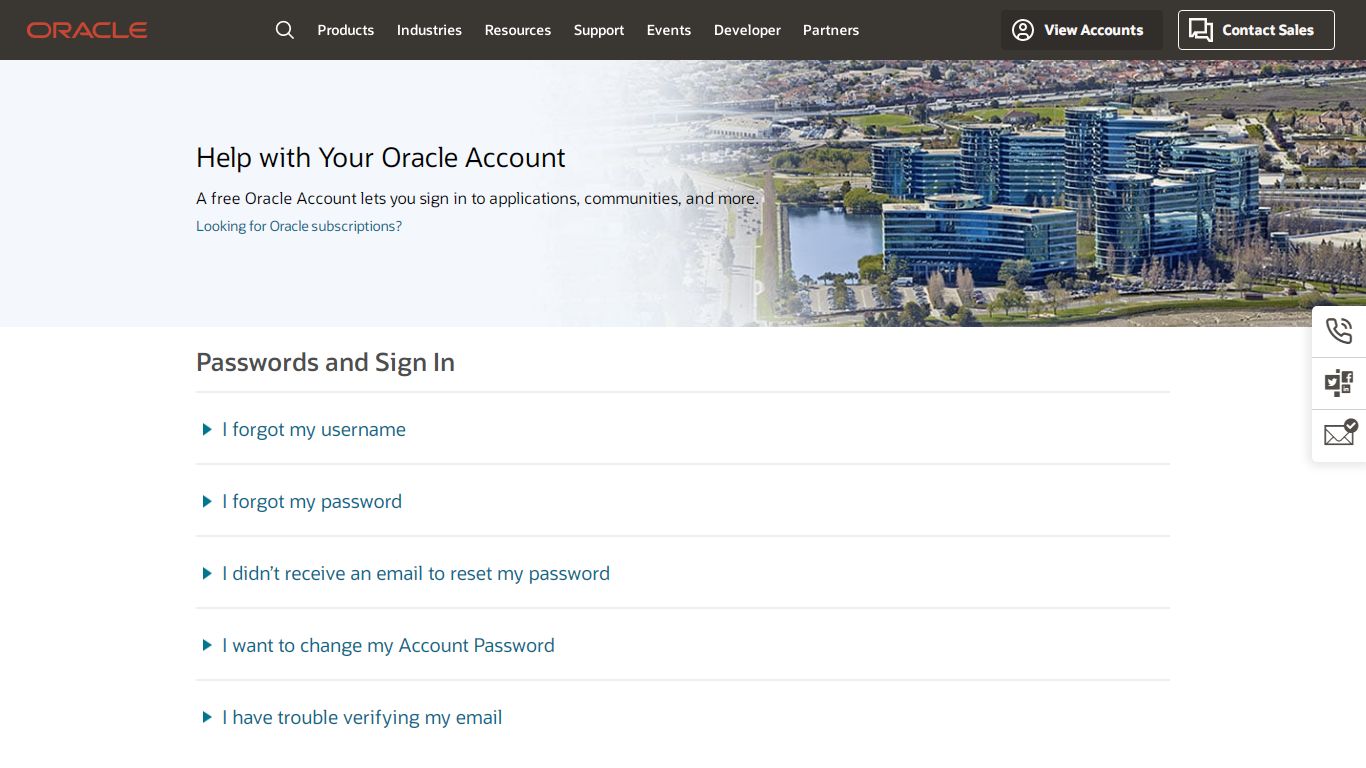This screenshot has width=1366, height=768.
Task: Open the Partners menu
Action: tap(831, 30)
